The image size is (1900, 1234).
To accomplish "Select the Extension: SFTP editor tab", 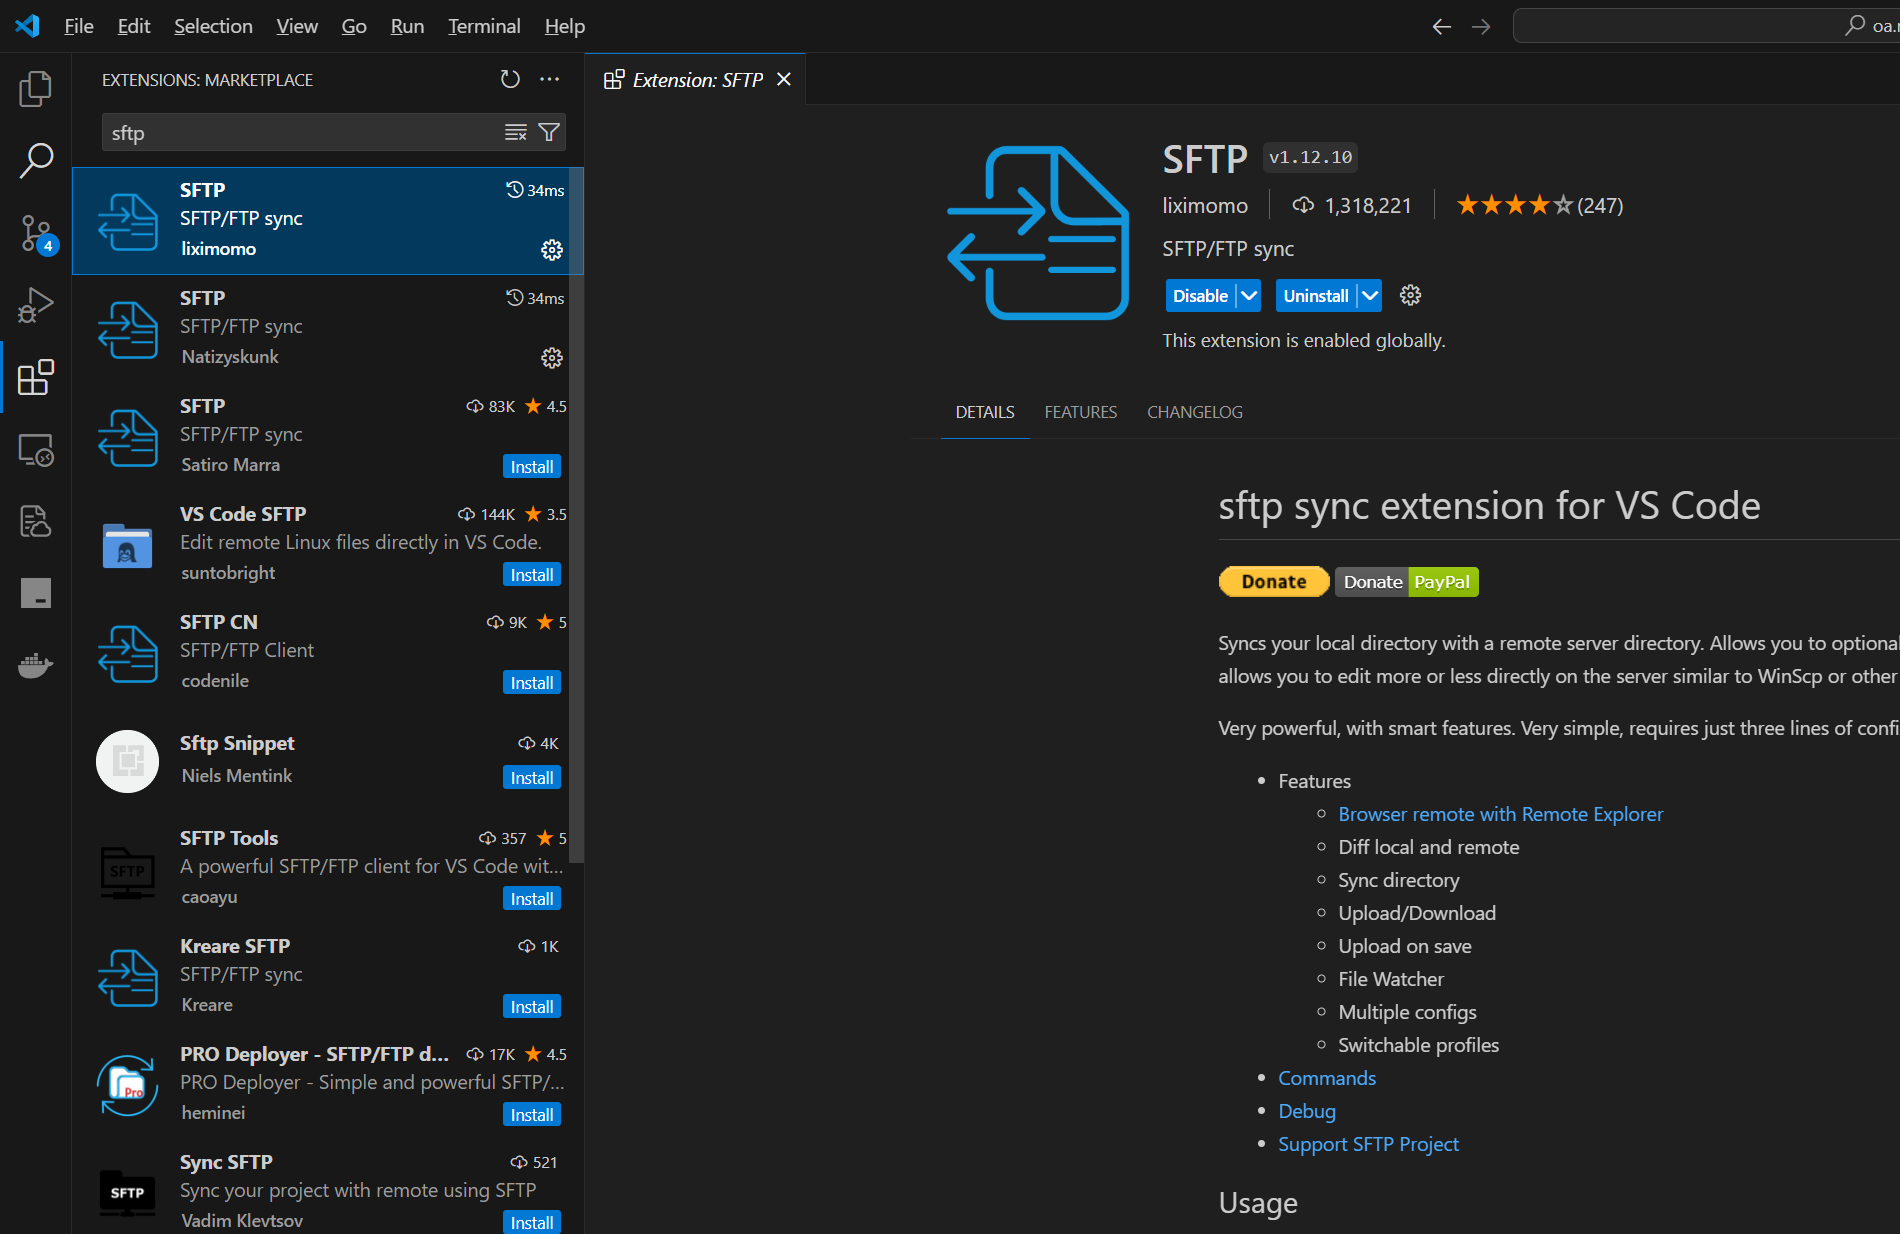I will [696, 79].
